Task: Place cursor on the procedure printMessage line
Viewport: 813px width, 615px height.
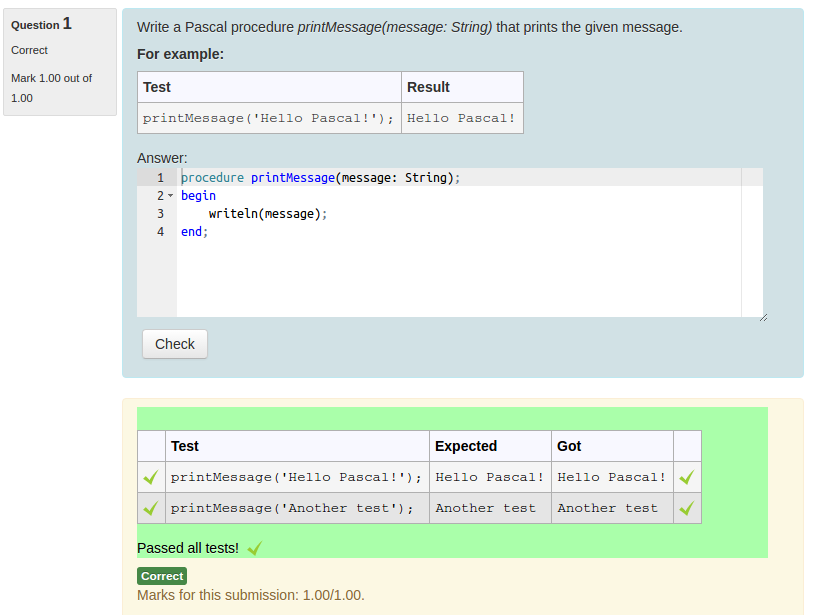Action: click(320, 178)
